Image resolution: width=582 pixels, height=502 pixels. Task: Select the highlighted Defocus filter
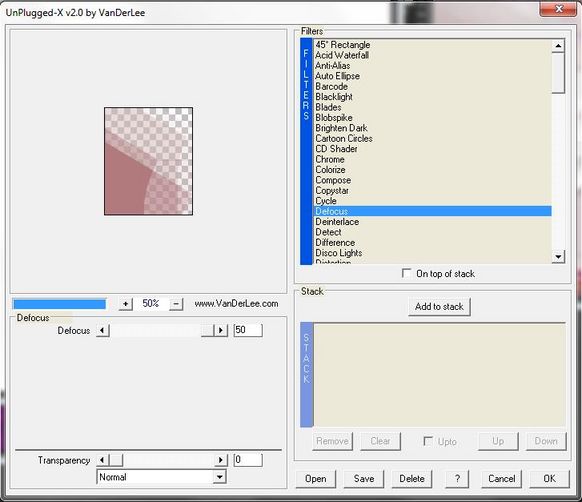coord(432,211)
